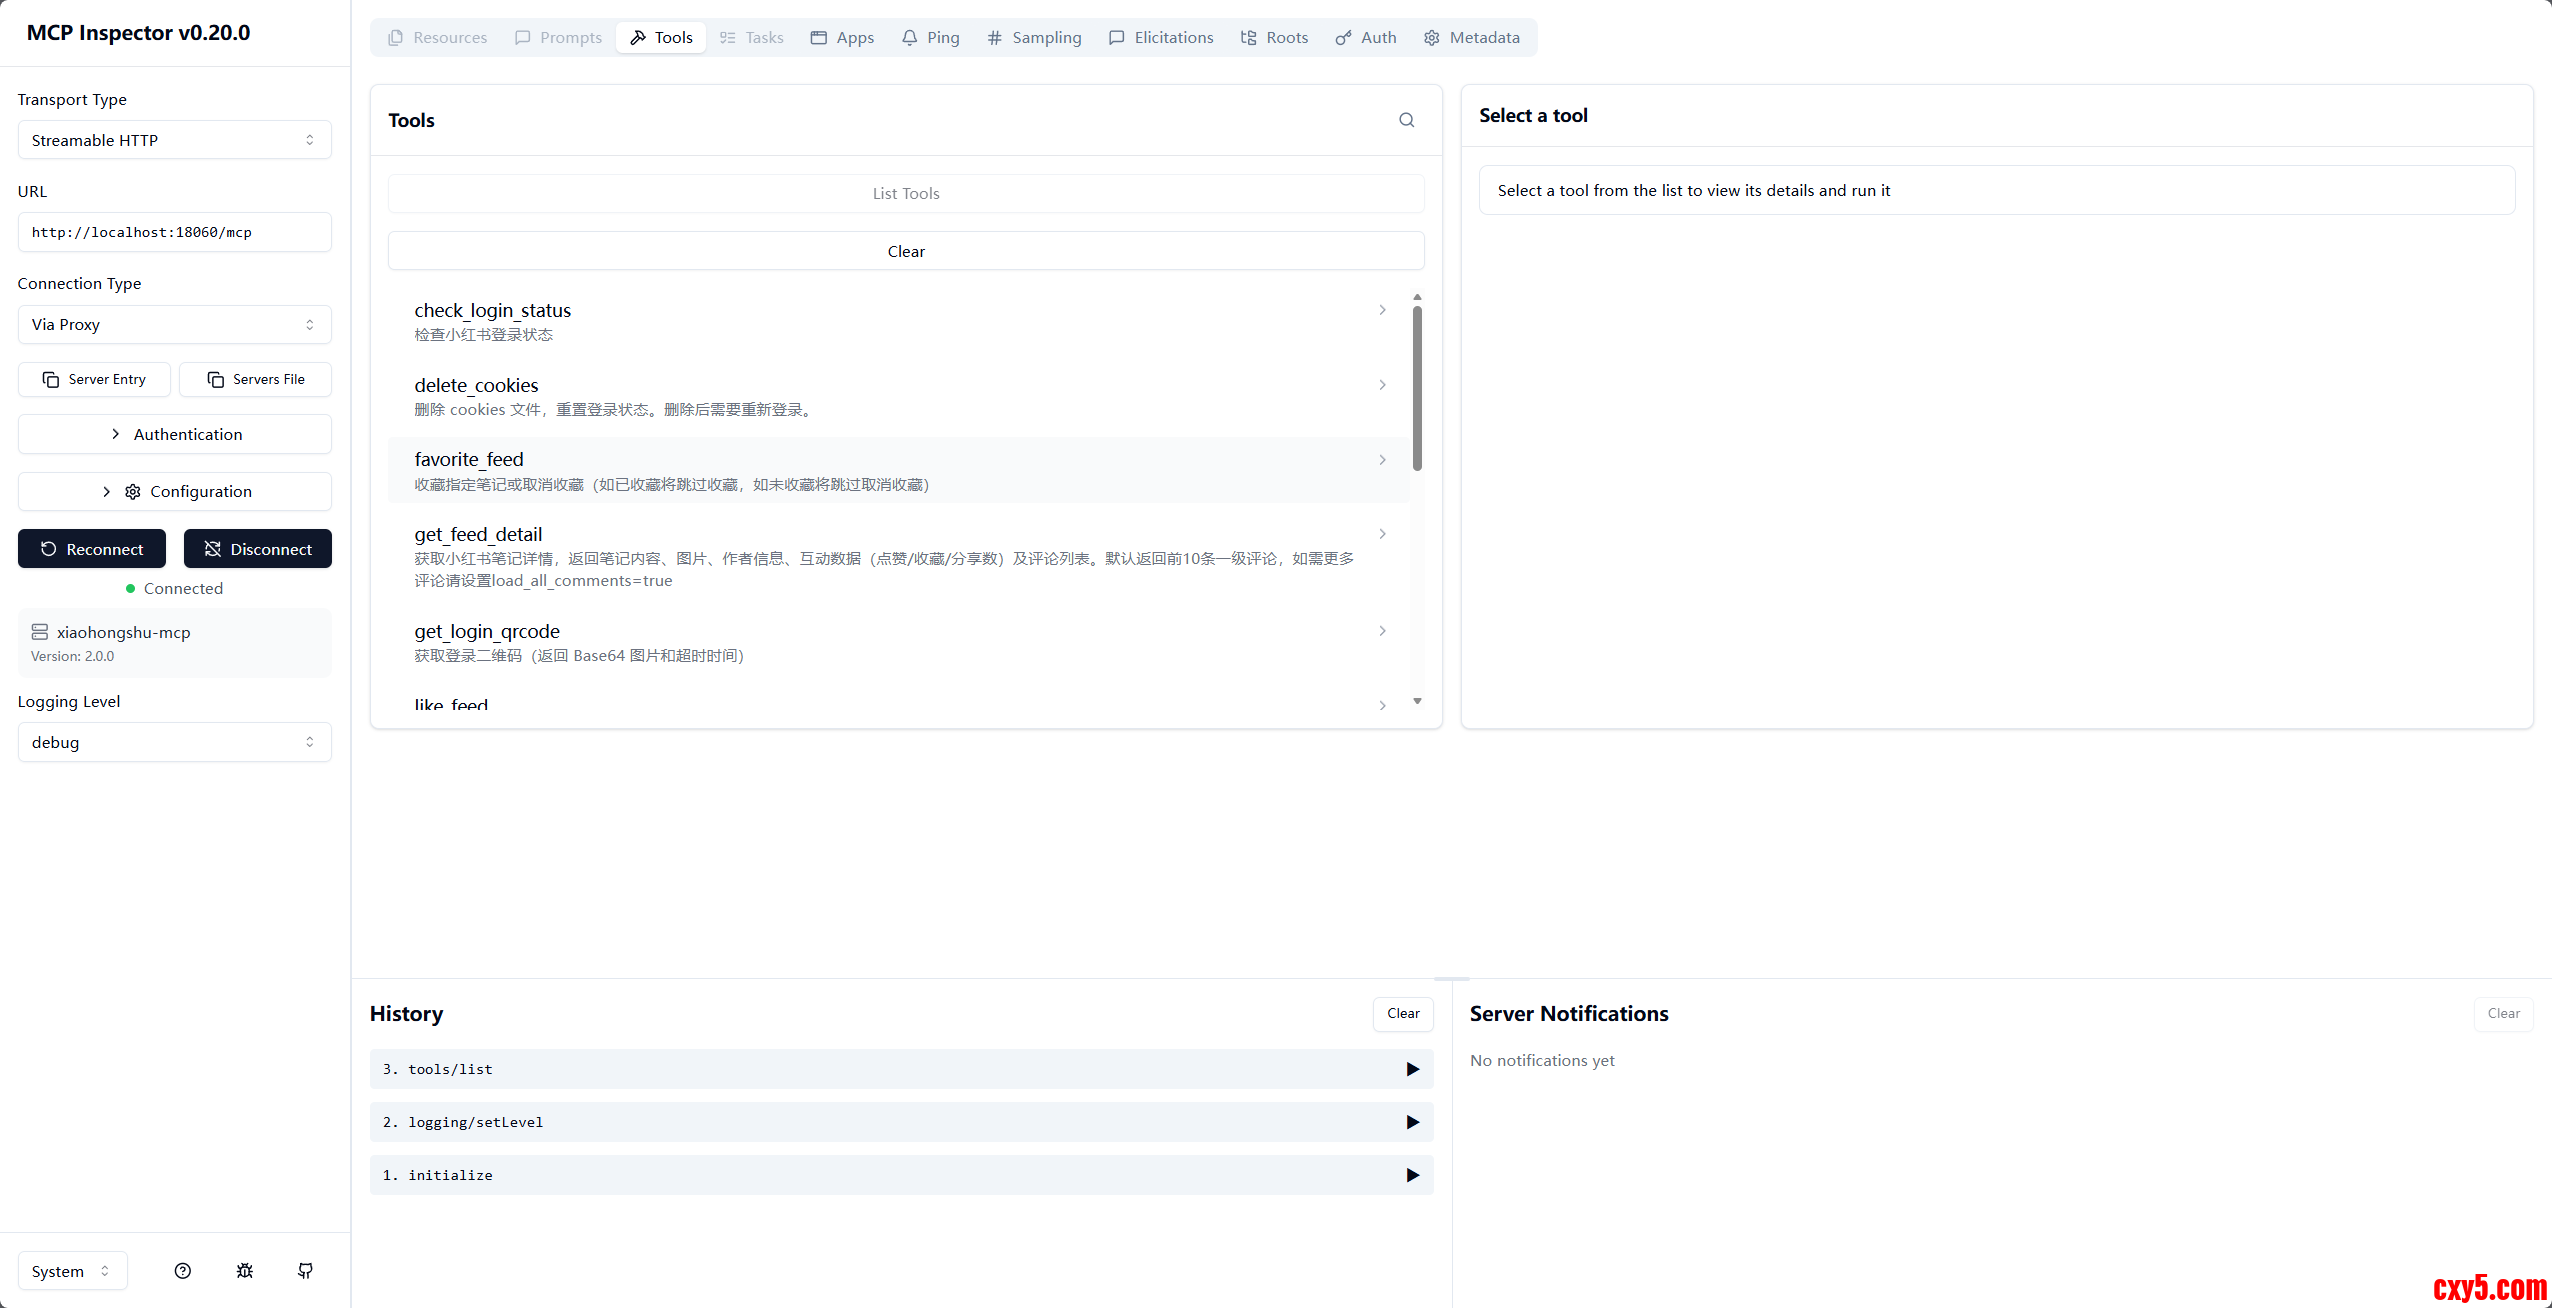This screenshot has width=2552, height=1308.
Task: Open GitHub repository icon in sidebar footer
Action: (305, 1271)
